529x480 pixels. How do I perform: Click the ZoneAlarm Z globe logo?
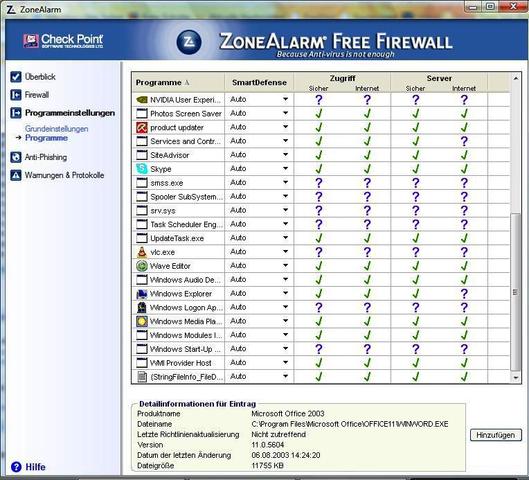189,42
